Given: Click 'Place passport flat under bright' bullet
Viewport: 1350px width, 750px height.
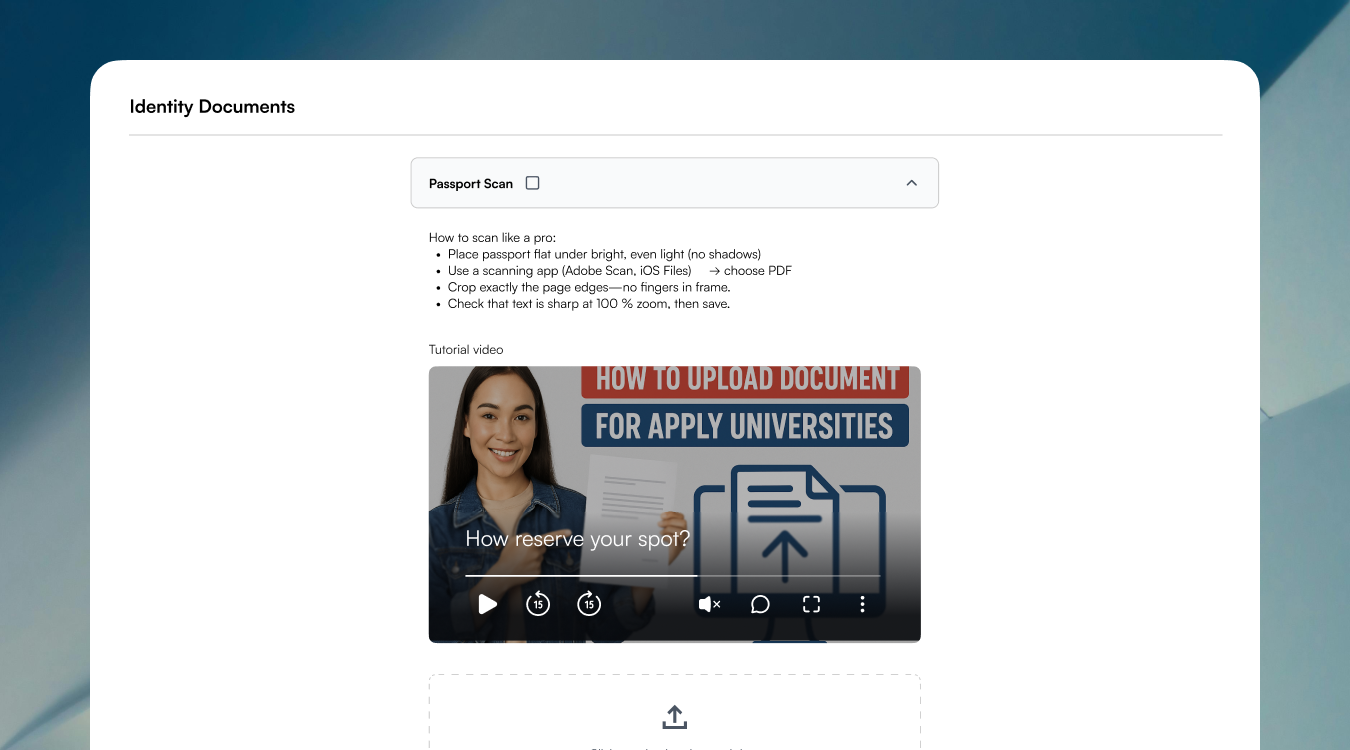Looking at the screenshot, I should coord(604,254).
